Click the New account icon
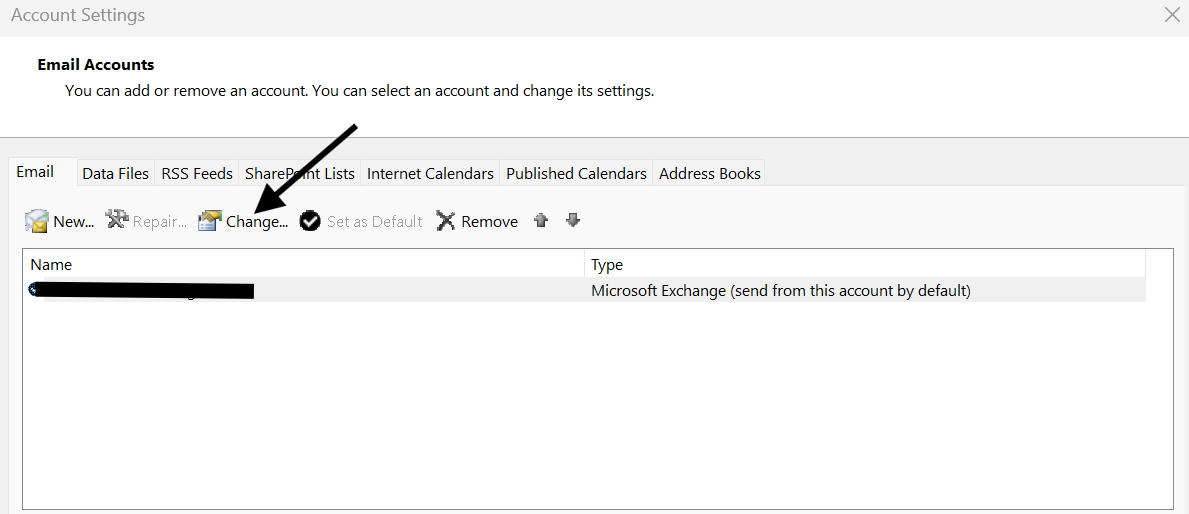 click(x=37, y=221)
